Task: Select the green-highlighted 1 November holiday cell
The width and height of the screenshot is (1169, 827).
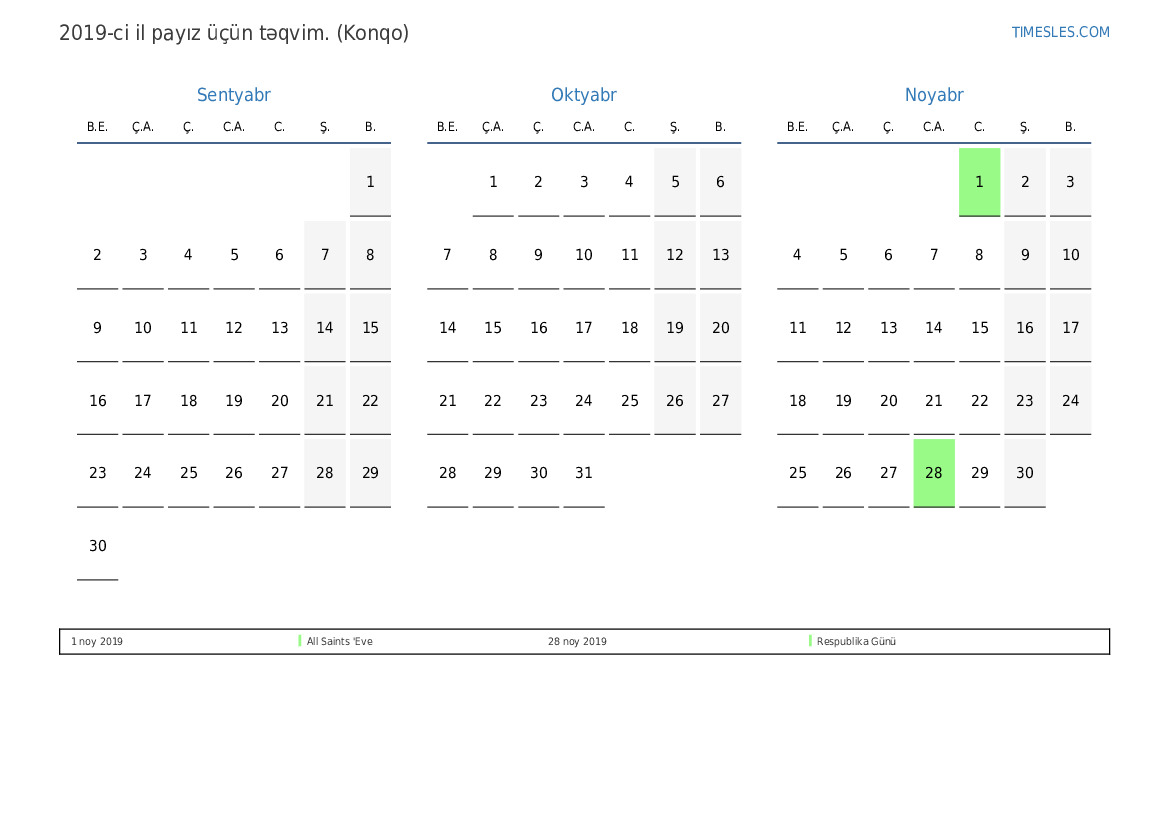Action: coord(979,182)
